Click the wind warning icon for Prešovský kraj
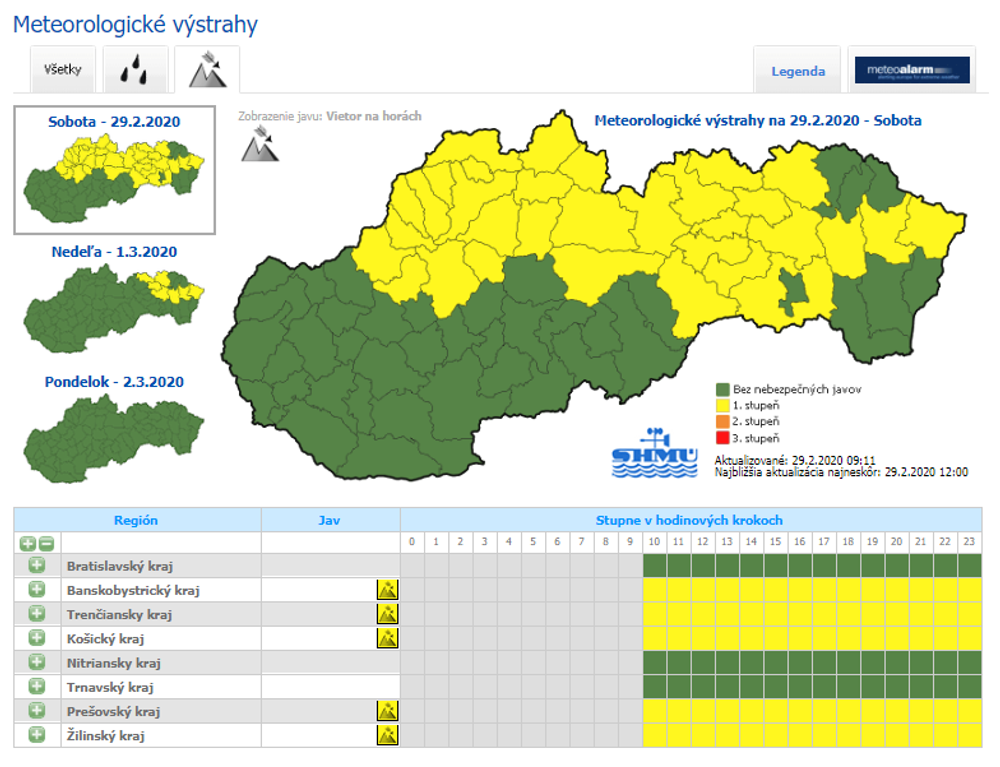 (387, 711)
